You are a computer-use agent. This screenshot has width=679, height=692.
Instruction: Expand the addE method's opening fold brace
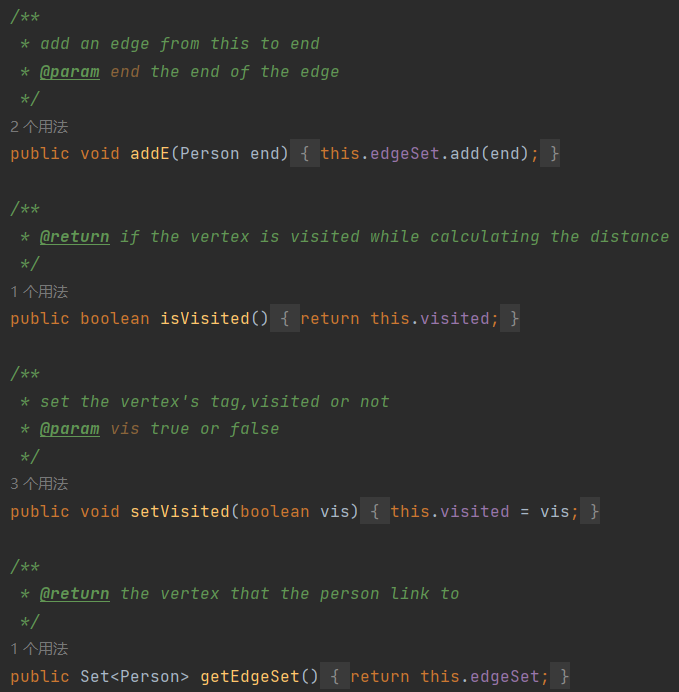tap(305, 154)
